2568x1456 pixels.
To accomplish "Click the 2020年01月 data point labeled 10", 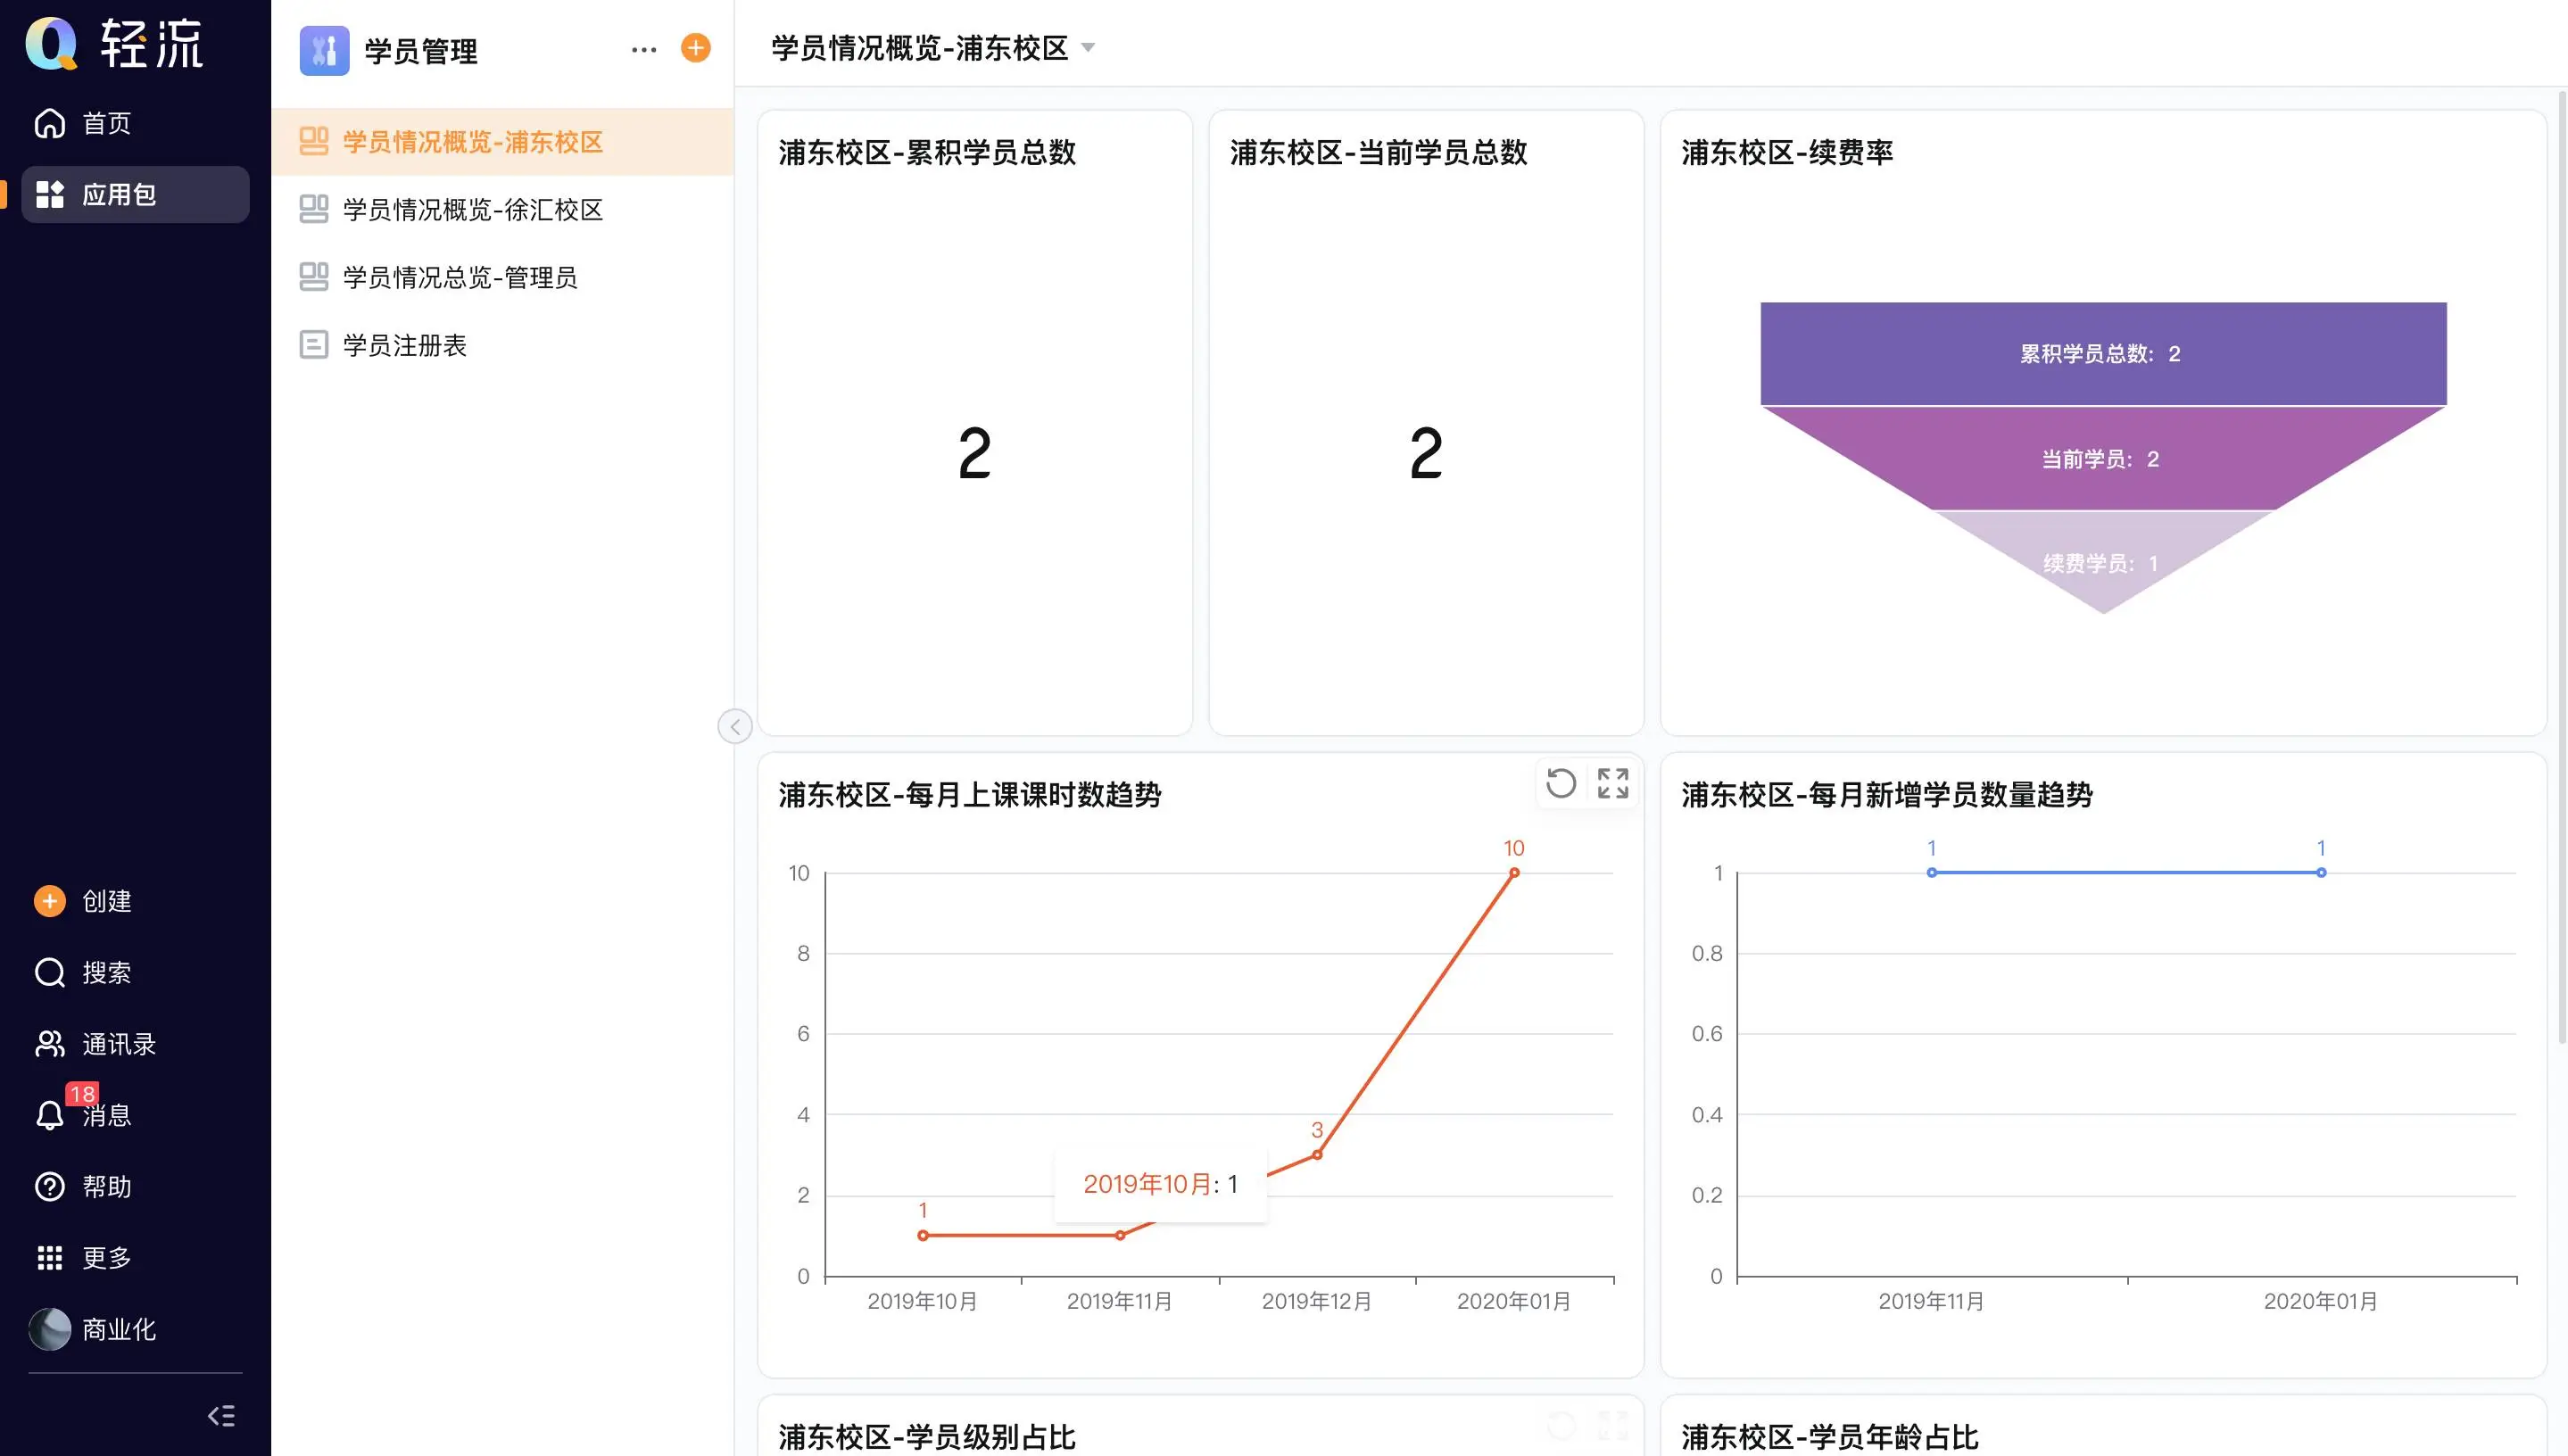I will tap(1514, 873).
